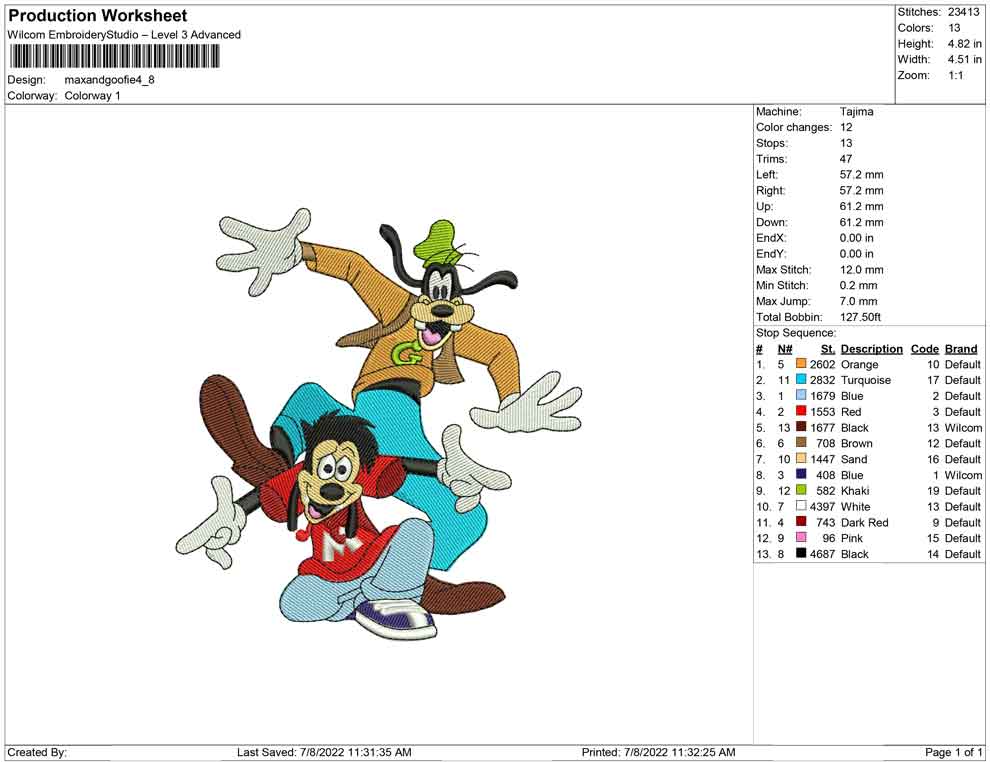This screenshot has height=762, width=990.
Task: Click the Total Bobbin value 127.50ft
Action: point(860,317)
